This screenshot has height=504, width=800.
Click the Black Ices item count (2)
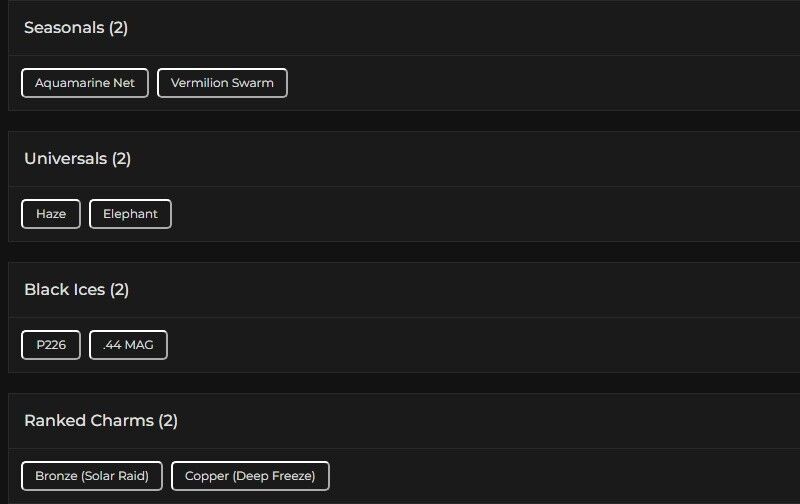click(119, 290)
